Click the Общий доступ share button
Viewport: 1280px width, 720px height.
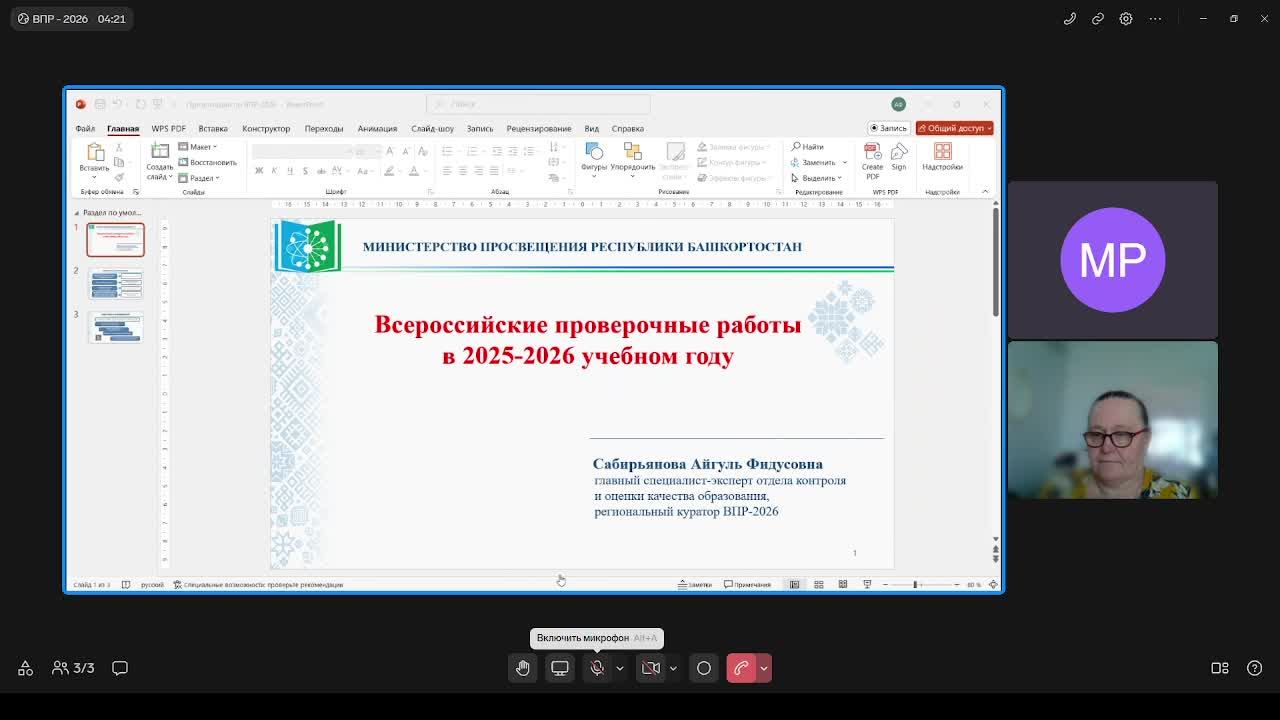pyautogui.click(x=954, y=128)
